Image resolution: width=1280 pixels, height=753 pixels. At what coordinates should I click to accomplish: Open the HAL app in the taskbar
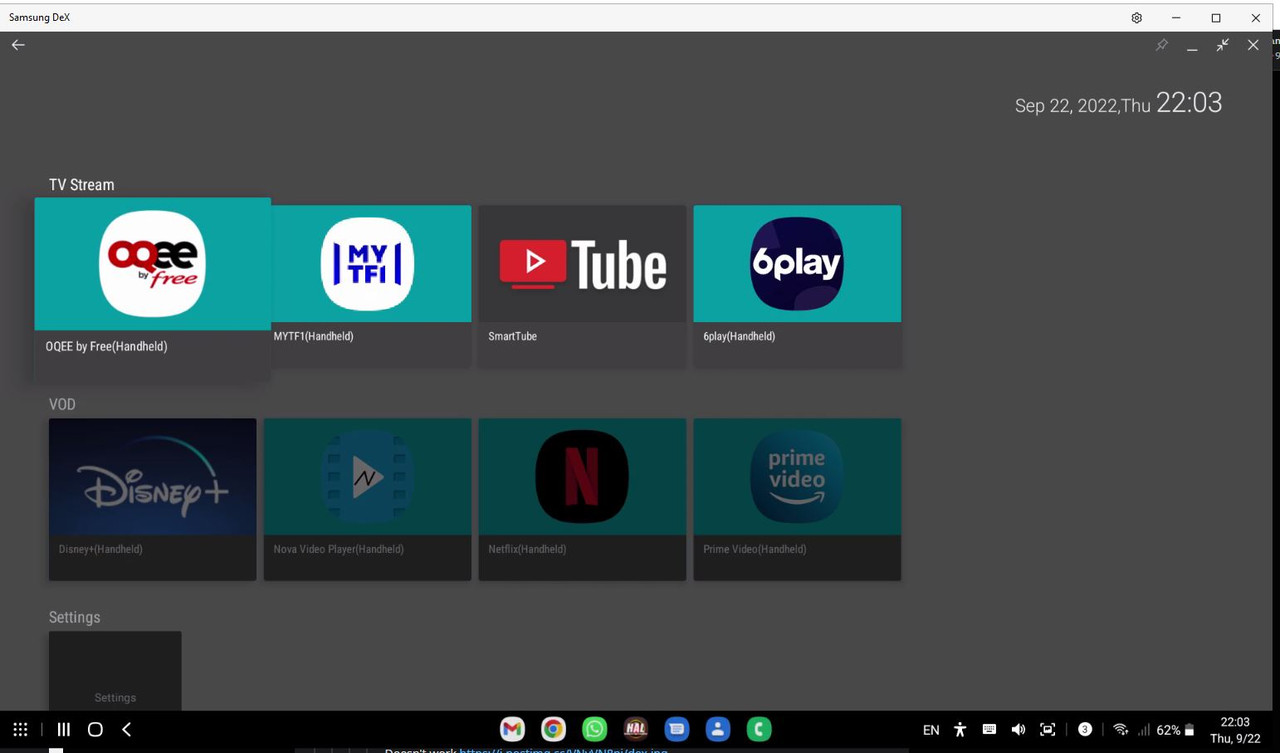coord(635,729)
